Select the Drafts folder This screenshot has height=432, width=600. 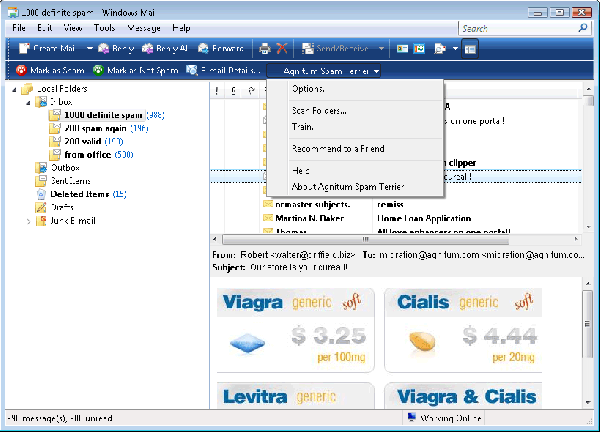(x=55, y=207)
